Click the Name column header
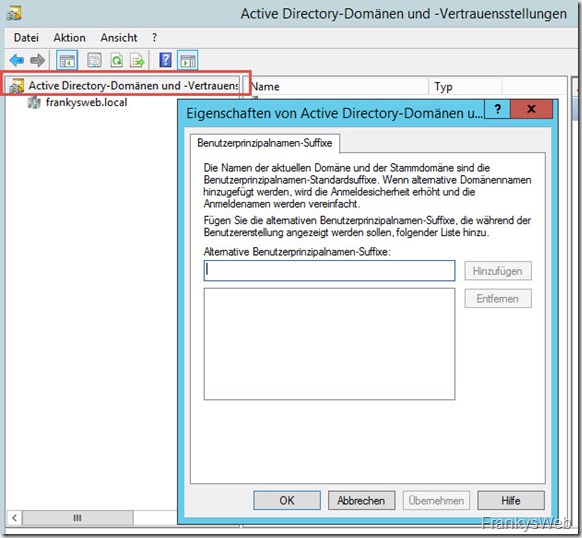This screenshot has width=582, height=538. [x=338, y=87]
